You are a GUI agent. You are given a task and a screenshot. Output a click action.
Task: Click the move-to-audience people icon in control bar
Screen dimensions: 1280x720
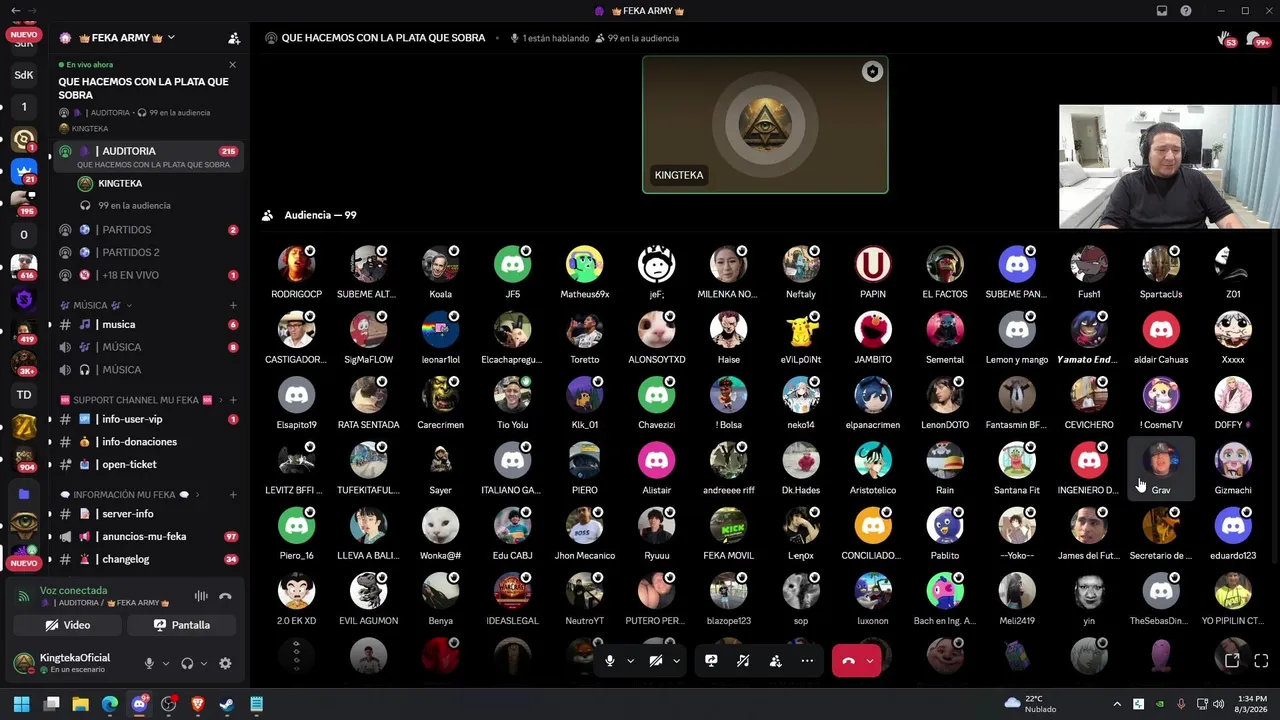[x=775, y=661]
